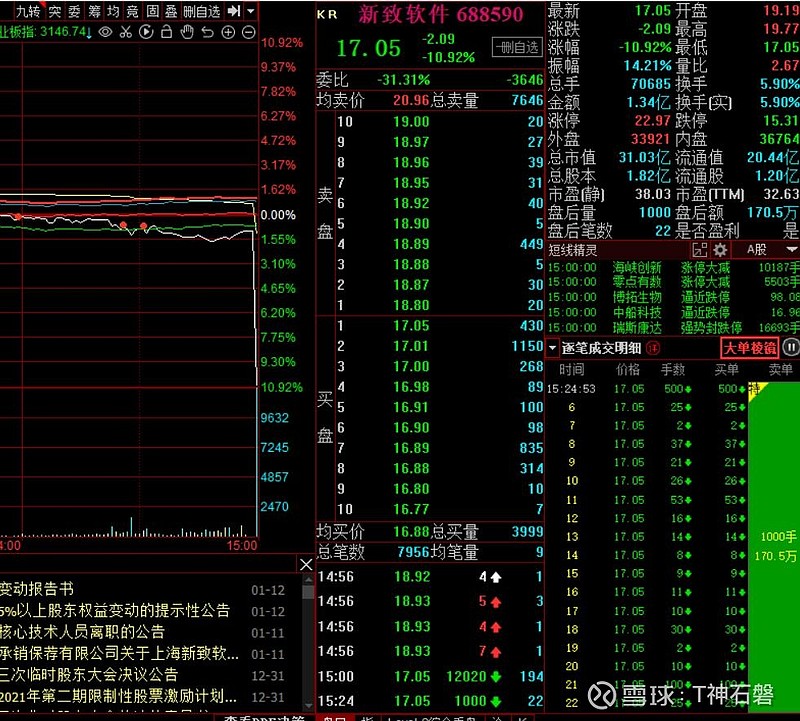Click the undo arrow icon
This screenshot has height=721, width=800.
tap(206, 32)
